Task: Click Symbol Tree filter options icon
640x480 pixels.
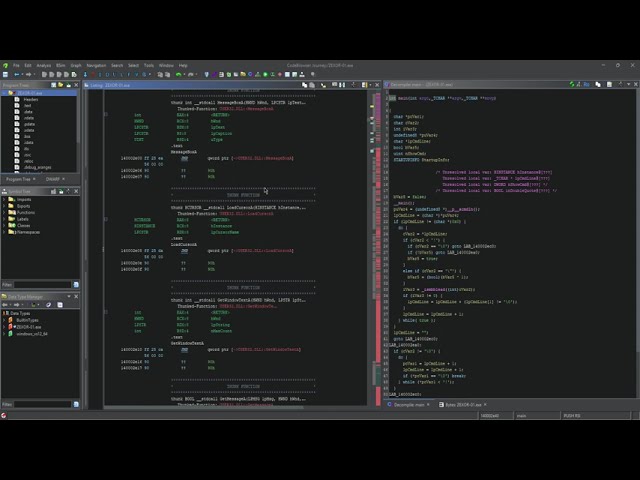Action: pos(76,284)
